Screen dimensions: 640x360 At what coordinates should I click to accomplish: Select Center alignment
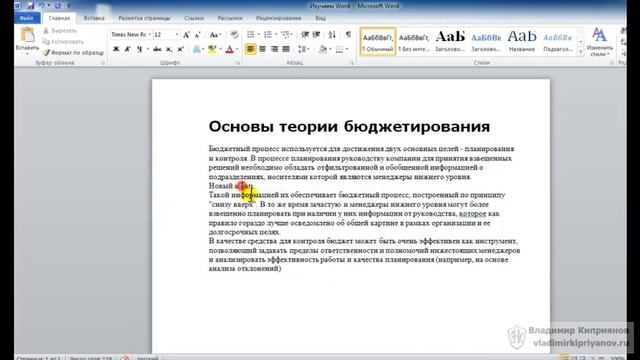262,49
